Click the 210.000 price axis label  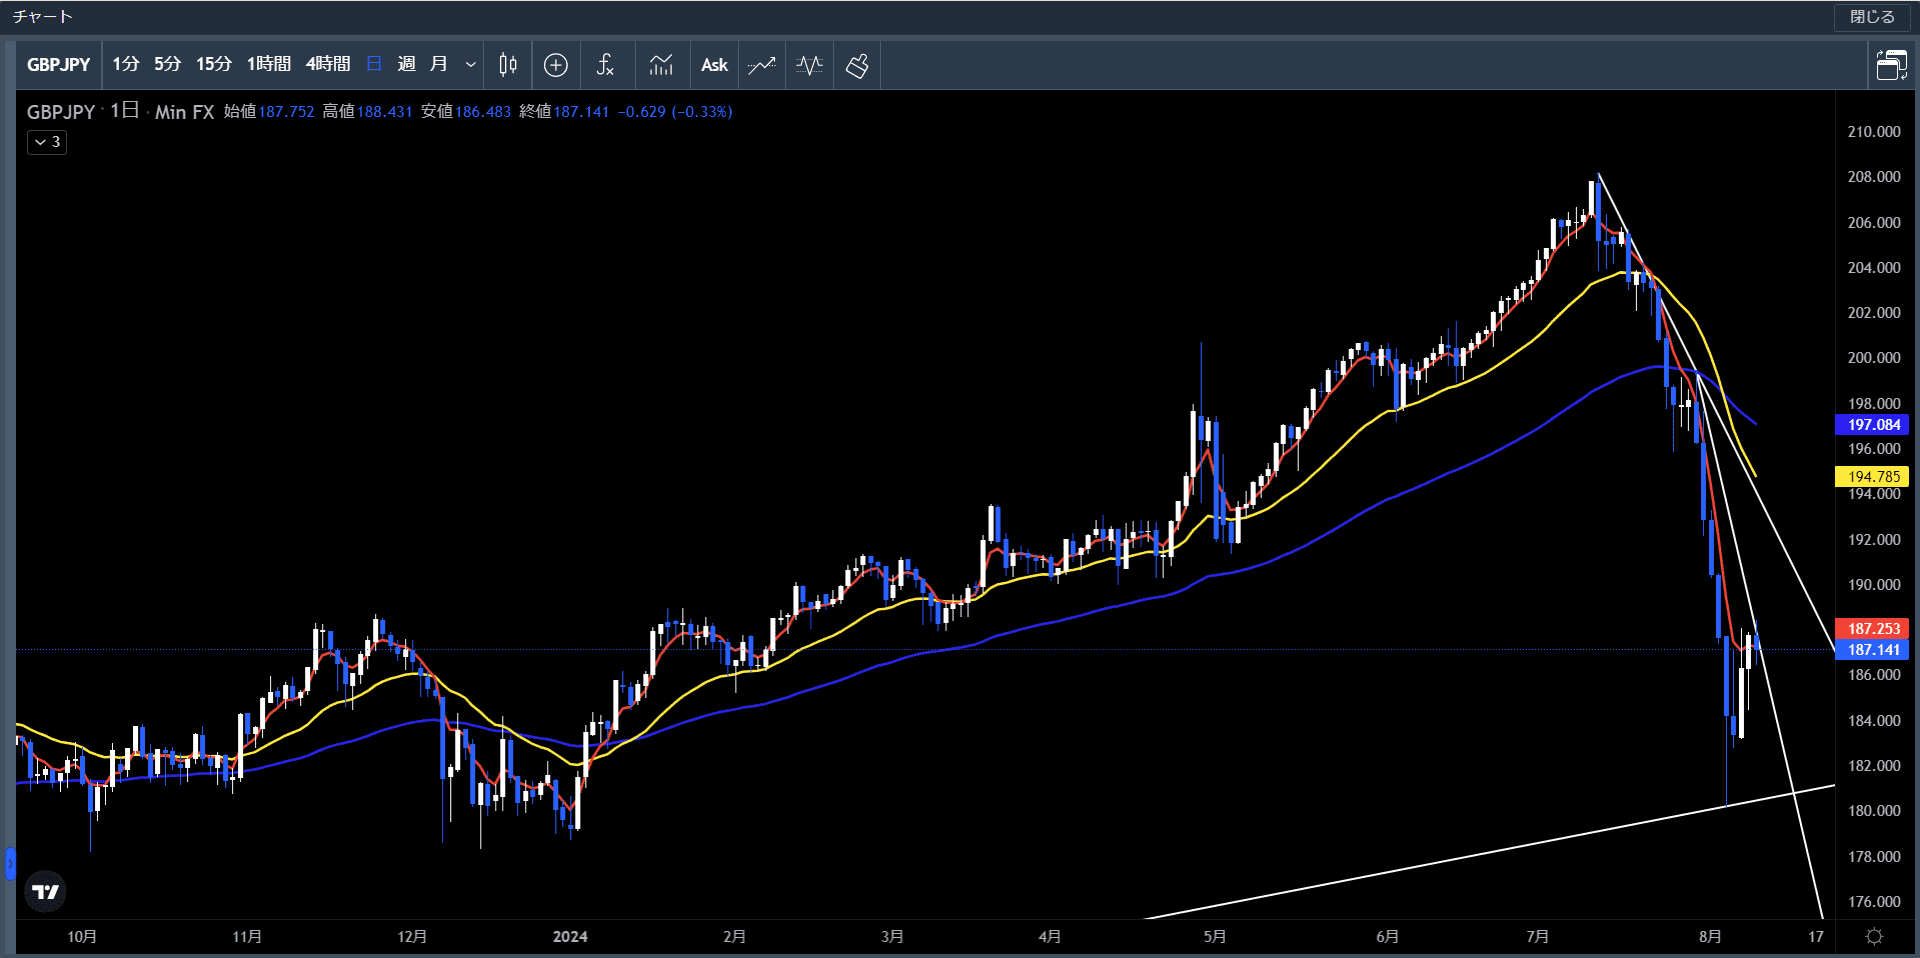tap(1873, 132)
